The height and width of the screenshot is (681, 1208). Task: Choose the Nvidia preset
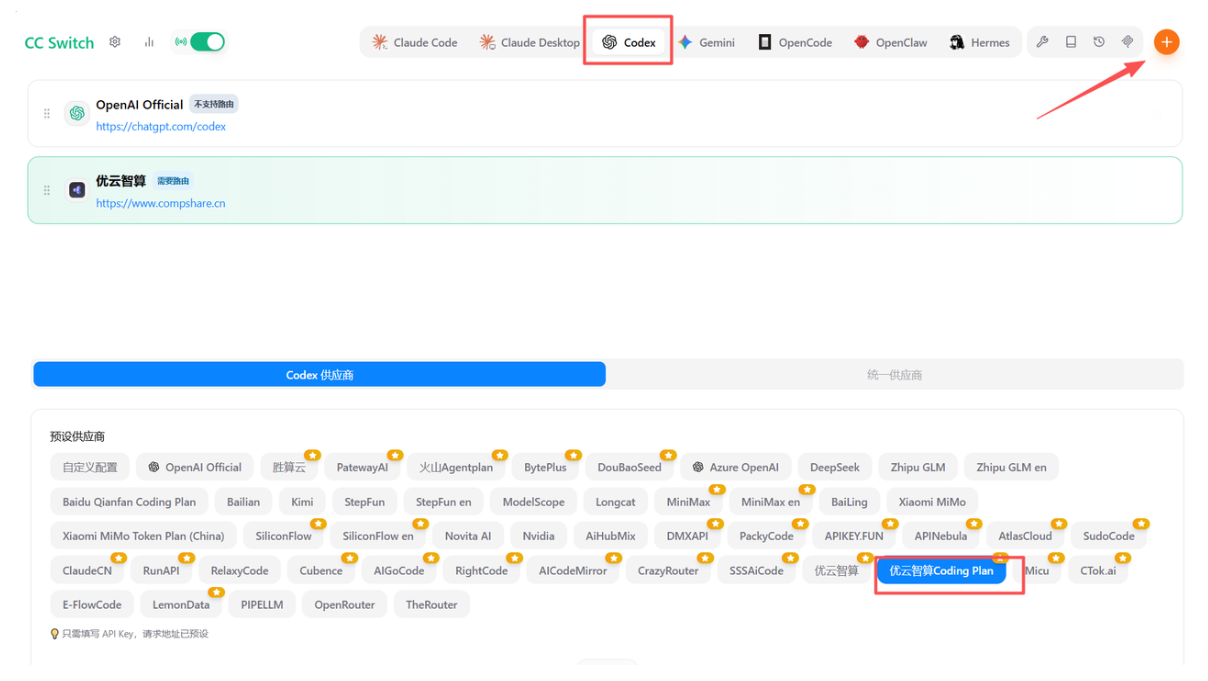pyautogui.click(x=538, y=536)
